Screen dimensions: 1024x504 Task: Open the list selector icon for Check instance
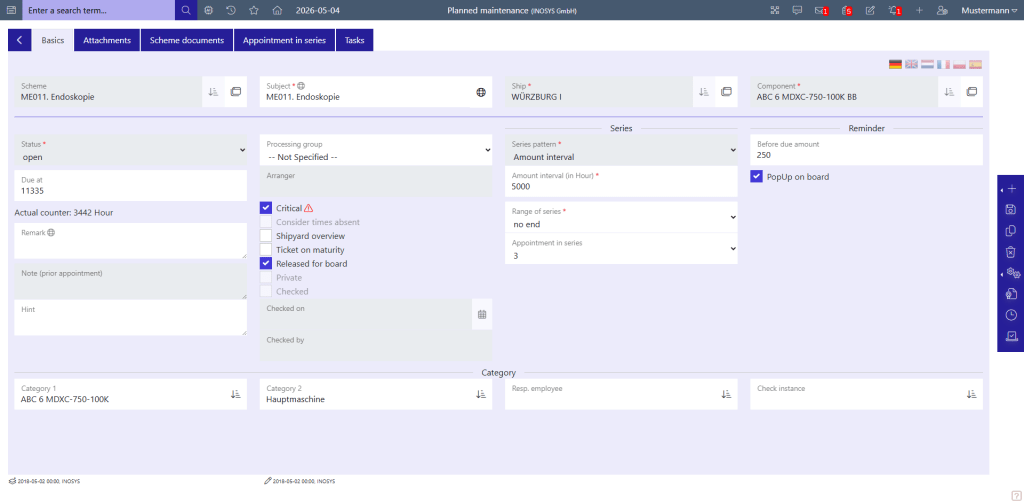tap(972, 394)
